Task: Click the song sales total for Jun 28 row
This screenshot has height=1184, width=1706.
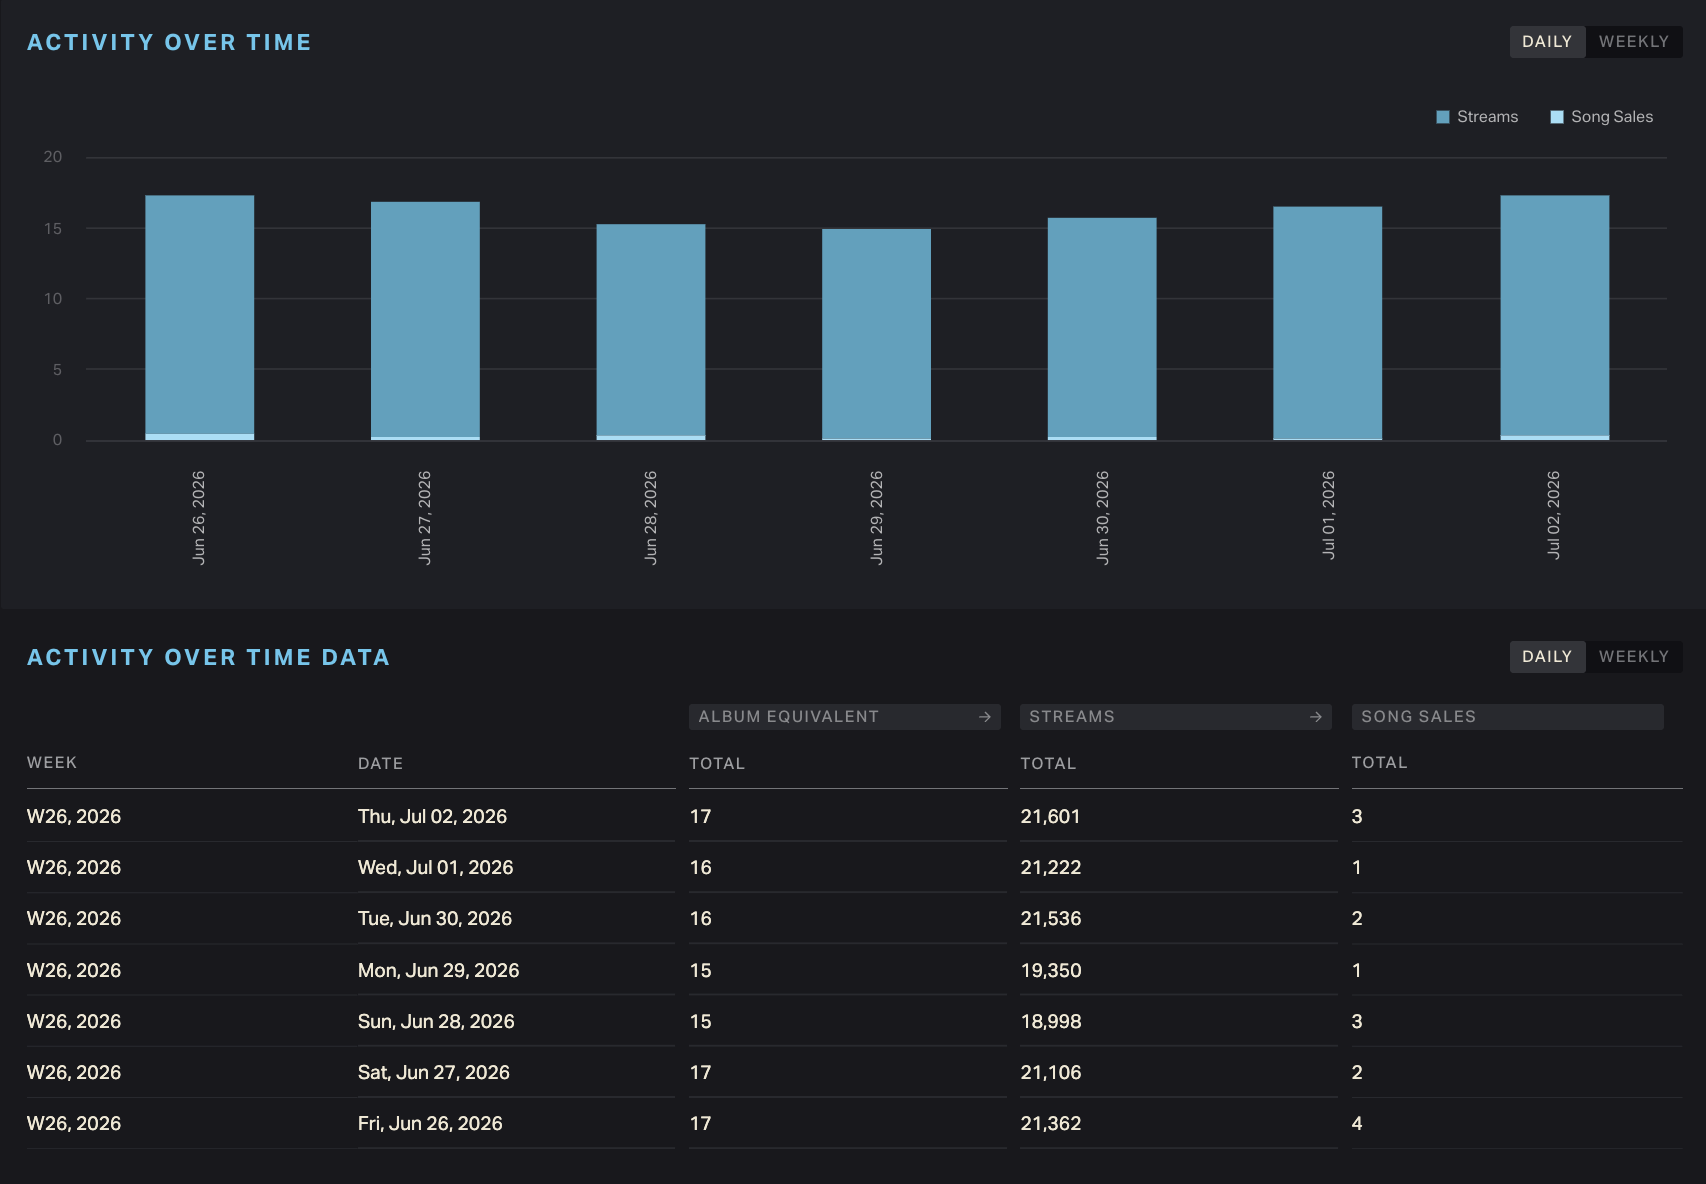Action: point(1357,1022)
